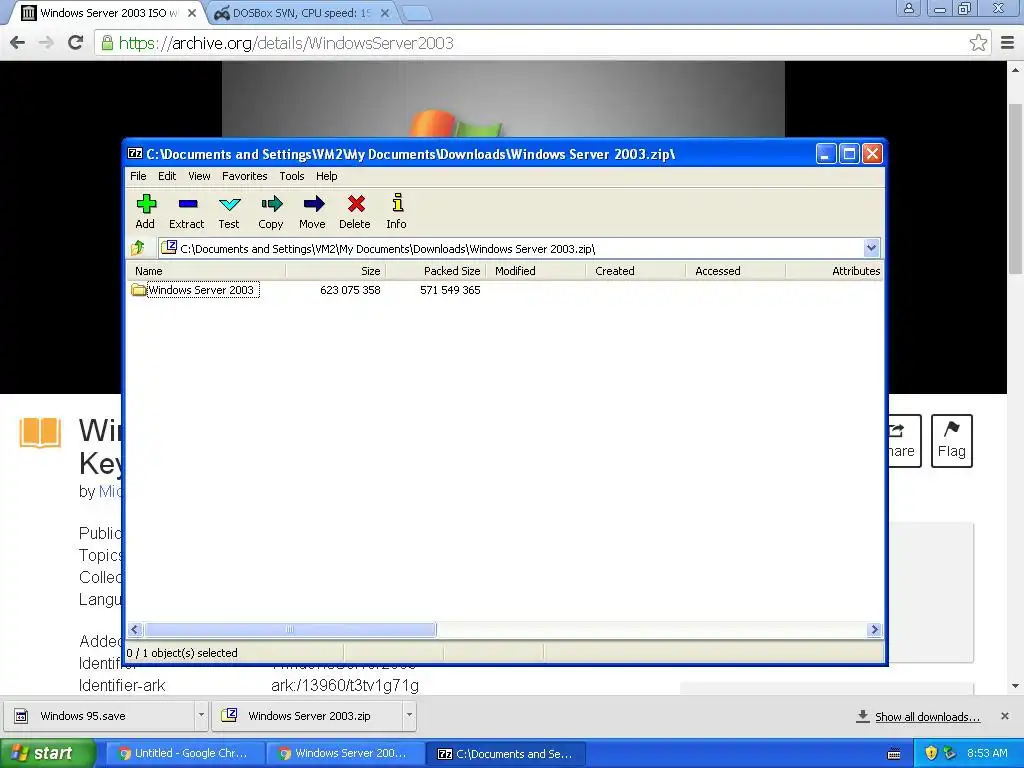This screenshot has width=1024, height=768.
Task: Click the horizontal scrollbar right arrow
Action: point(874,630)
